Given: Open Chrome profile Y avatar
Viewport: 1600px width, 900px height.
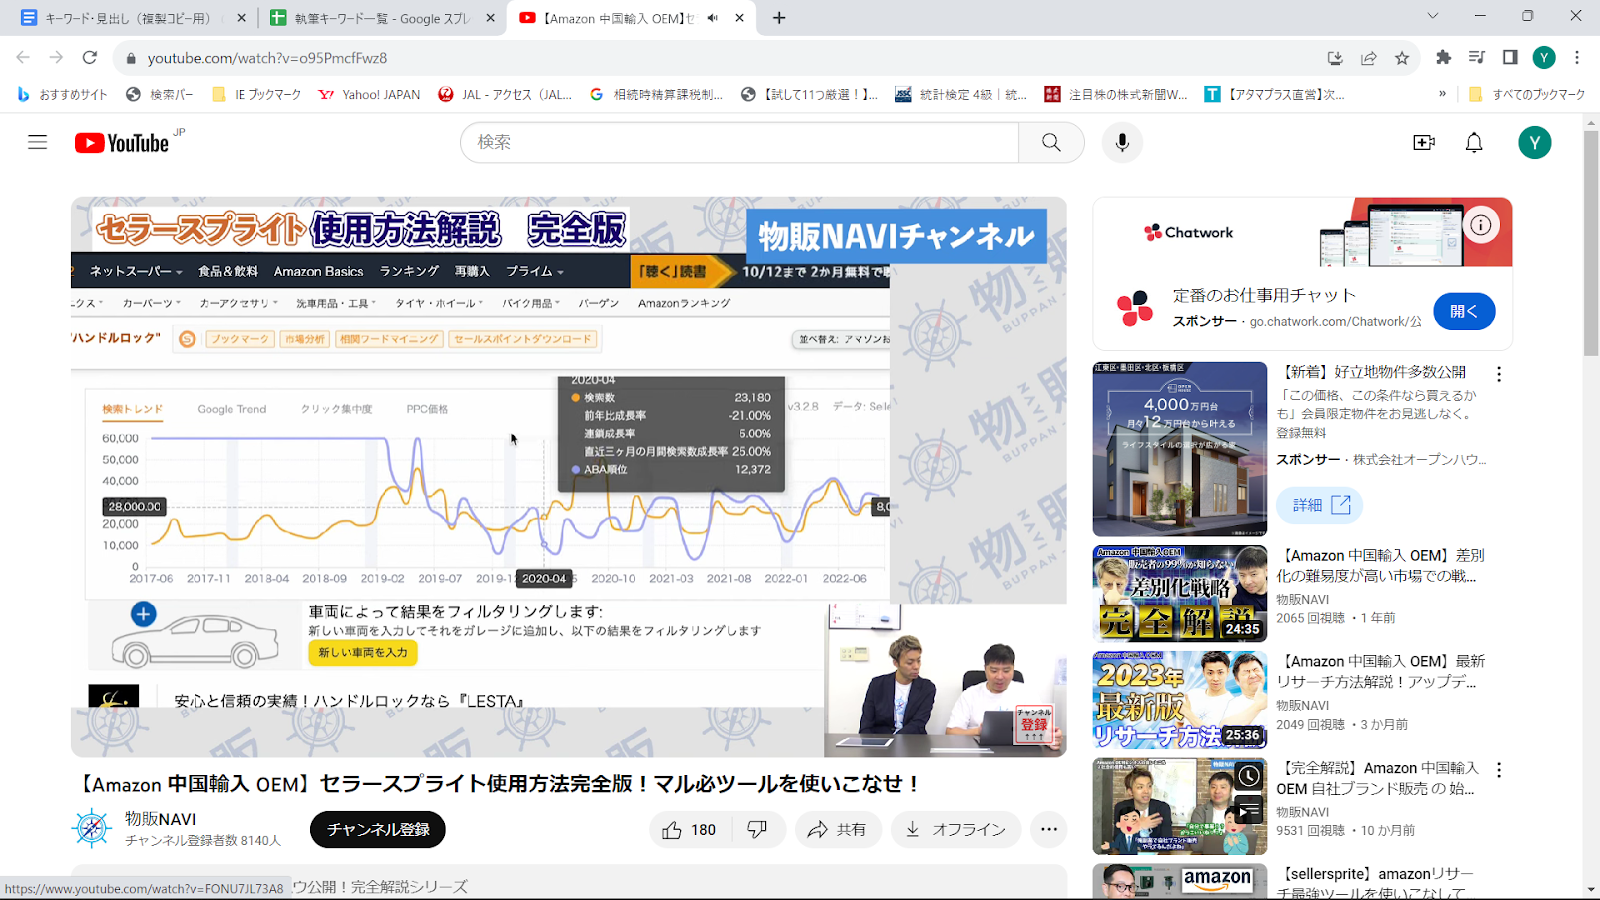Looking at the screenshot, I should pos(1544,58).
